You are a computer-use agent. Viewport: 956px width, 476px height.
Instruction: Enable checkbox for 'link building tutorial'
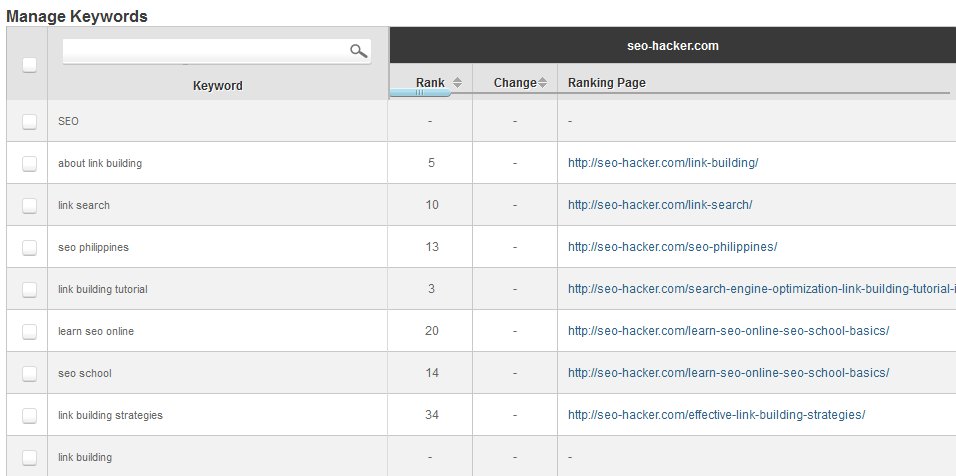(29, 289)
